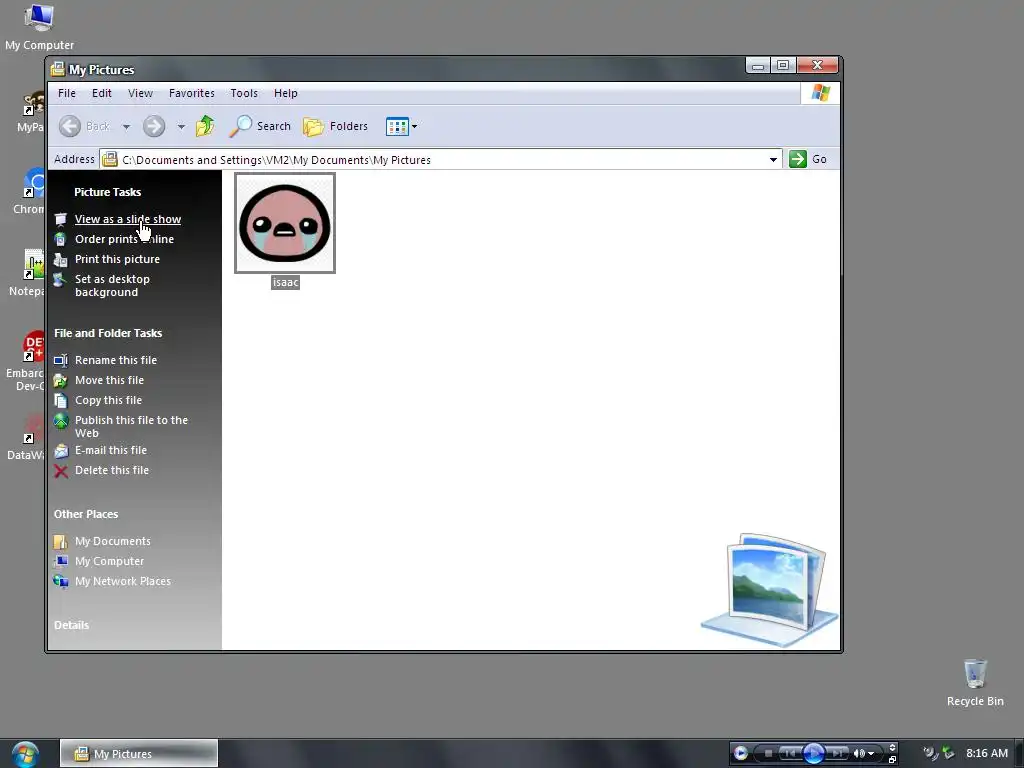Viewport: 1024px width, 768px height.
Task: Click the My Network Places icon
Action: pyautogui.click(x=61, y=581)
